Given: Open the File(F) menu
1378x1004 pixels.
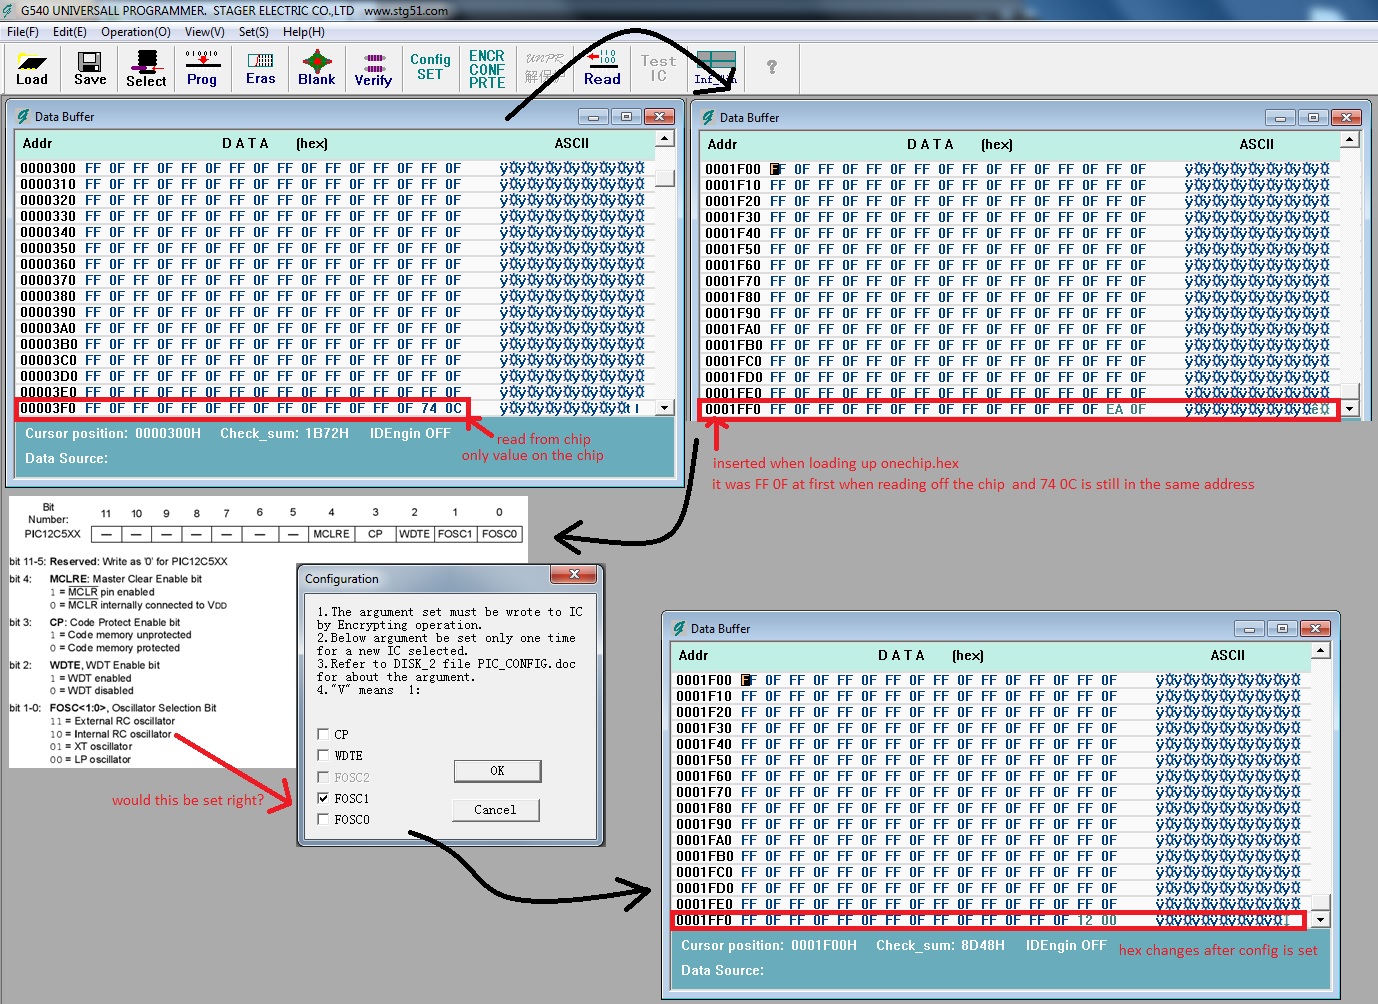Looking at the screenshot, I should [x=23, y=32].
